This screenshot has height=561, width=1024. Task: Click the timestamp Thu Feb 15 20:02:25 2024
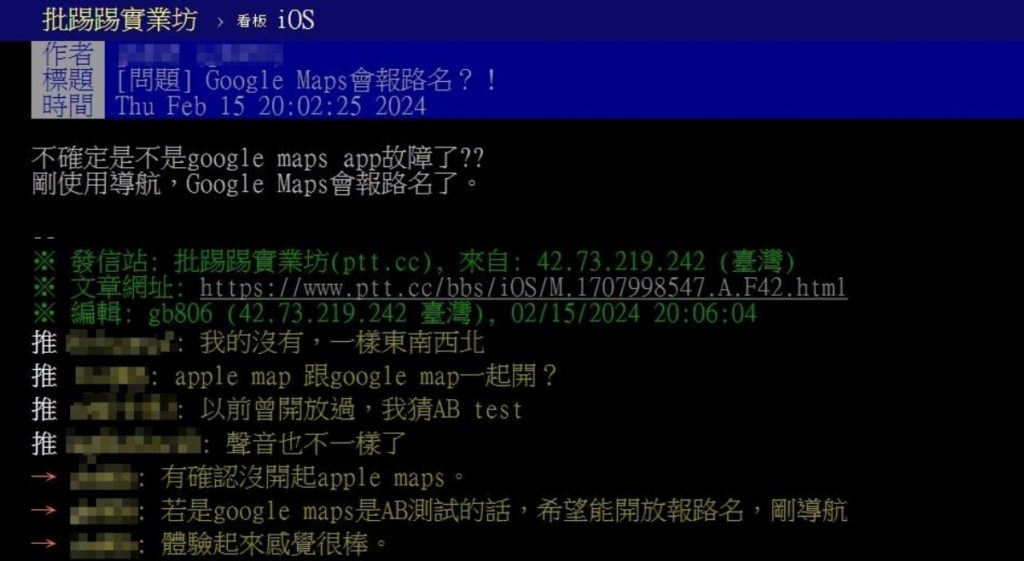[271, 106]
